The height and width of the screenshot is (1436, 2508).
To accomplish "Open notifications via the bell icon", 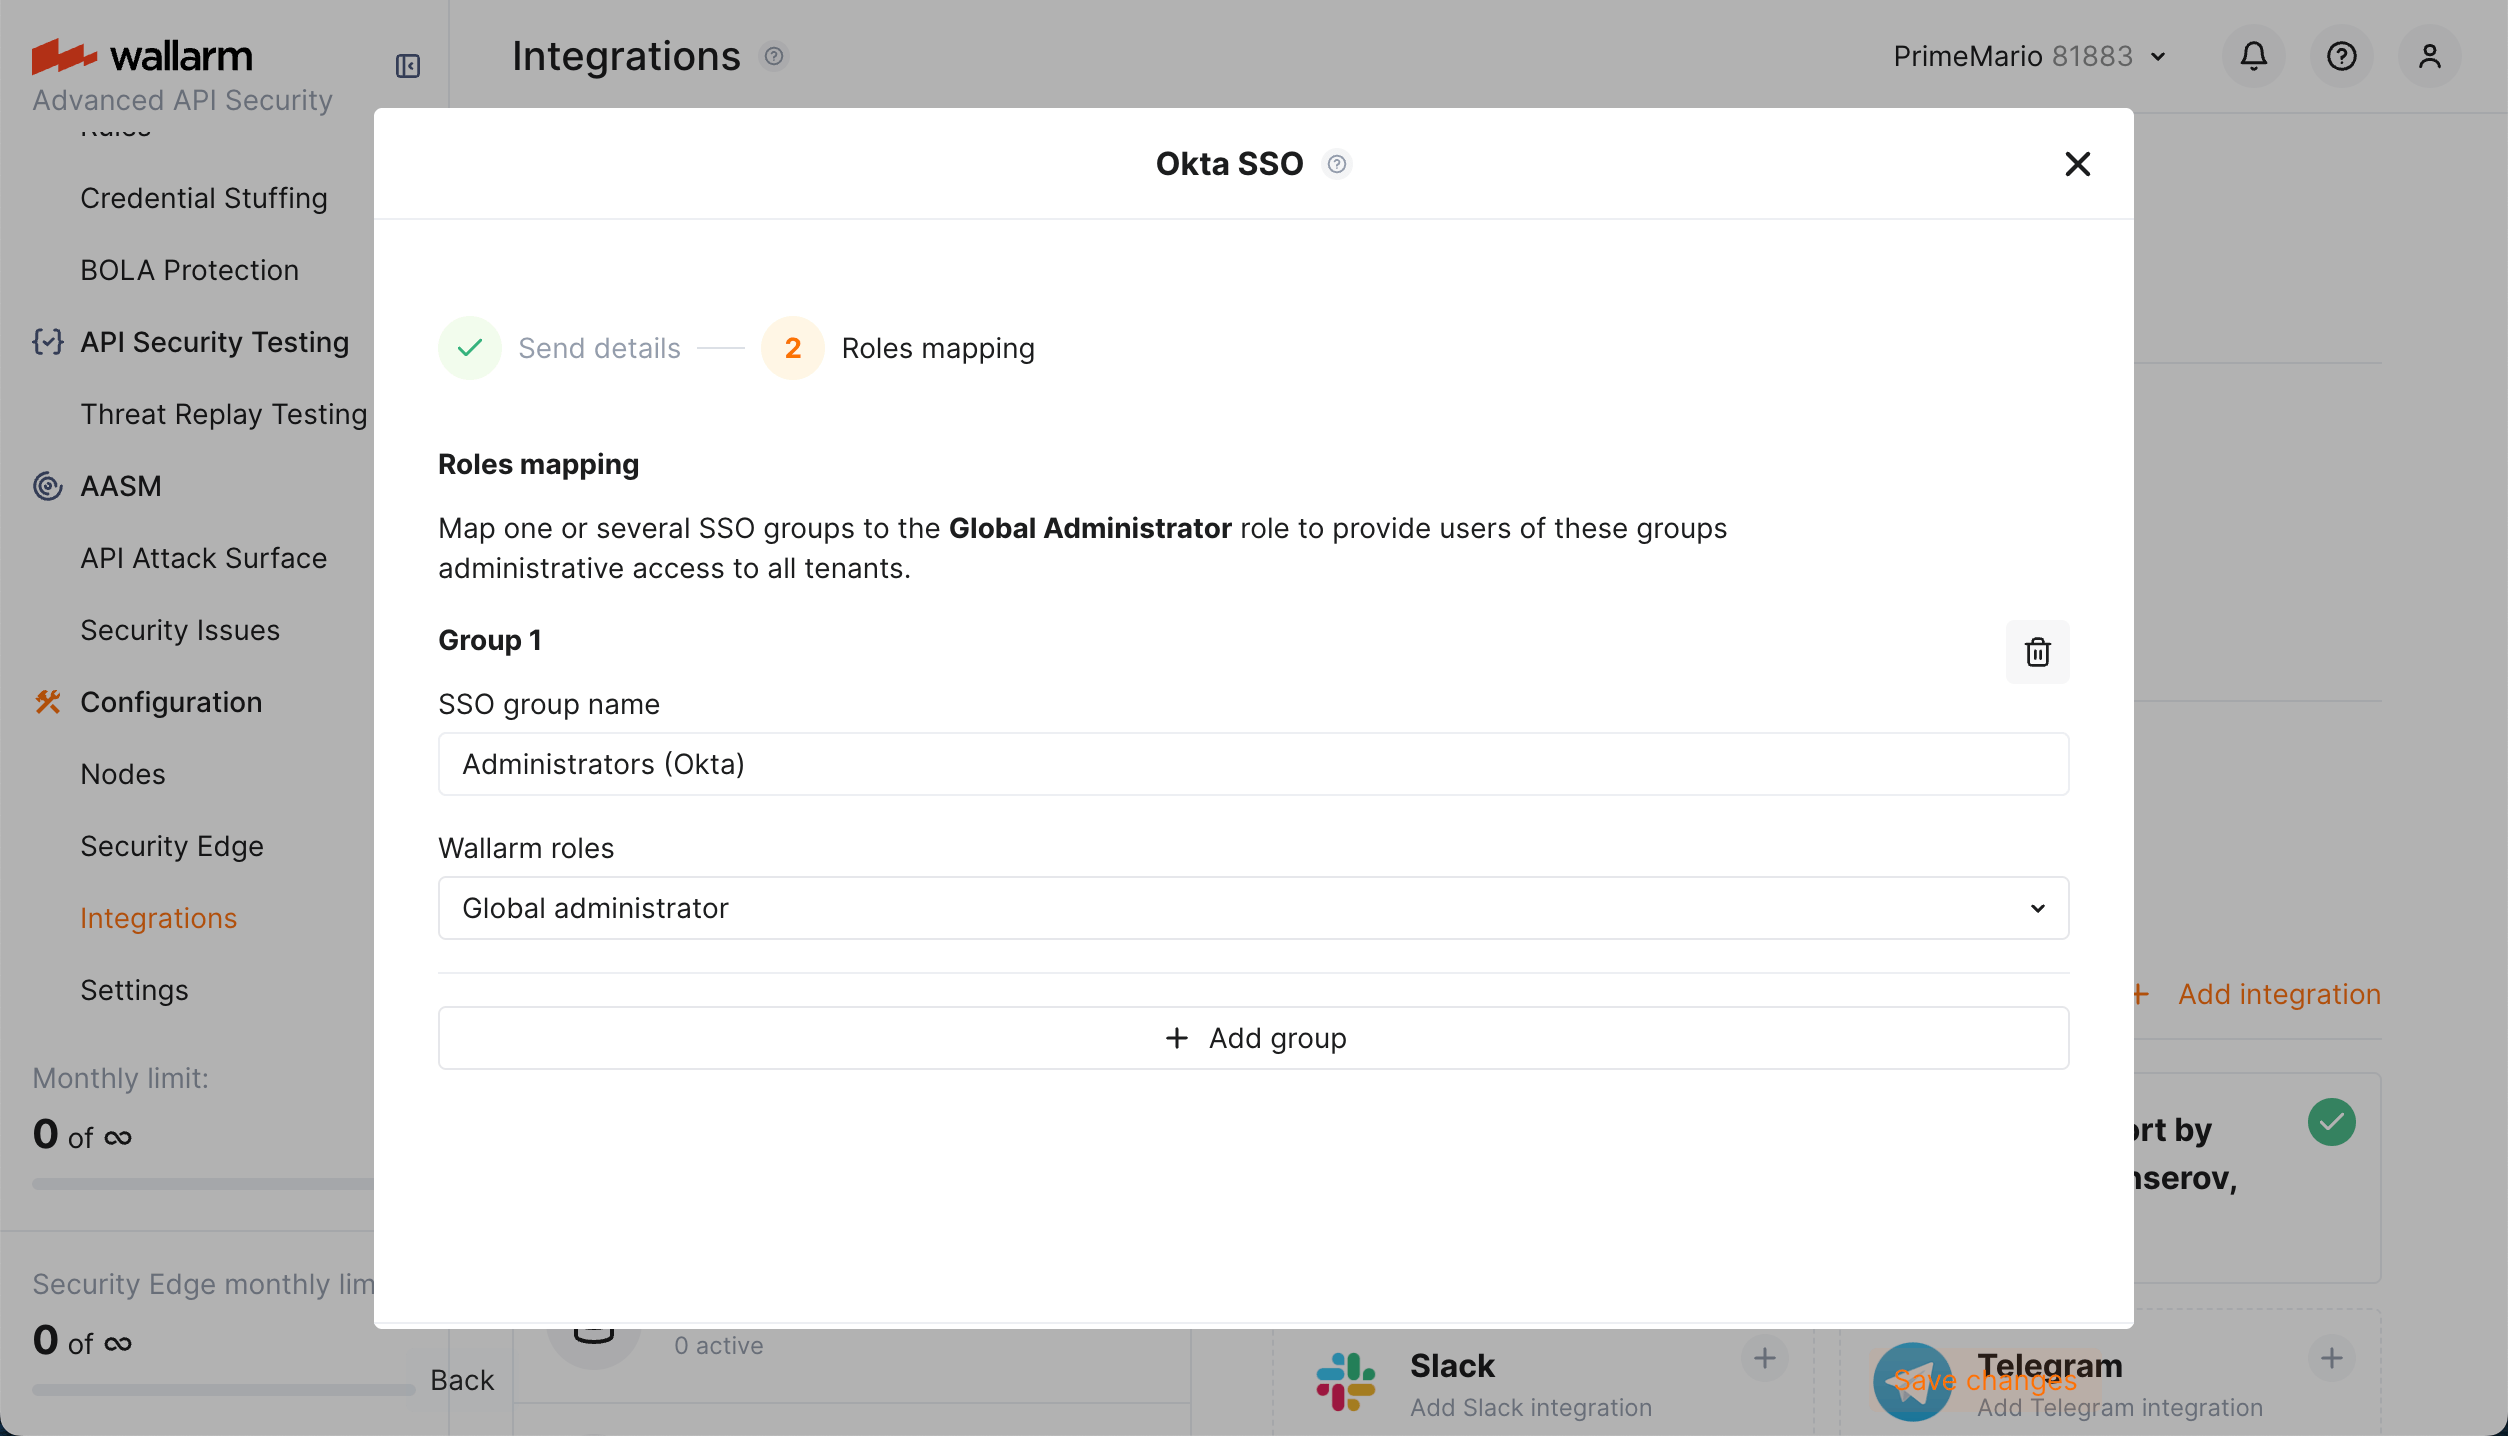I will pyautogui.click(x=2253, y=56).
